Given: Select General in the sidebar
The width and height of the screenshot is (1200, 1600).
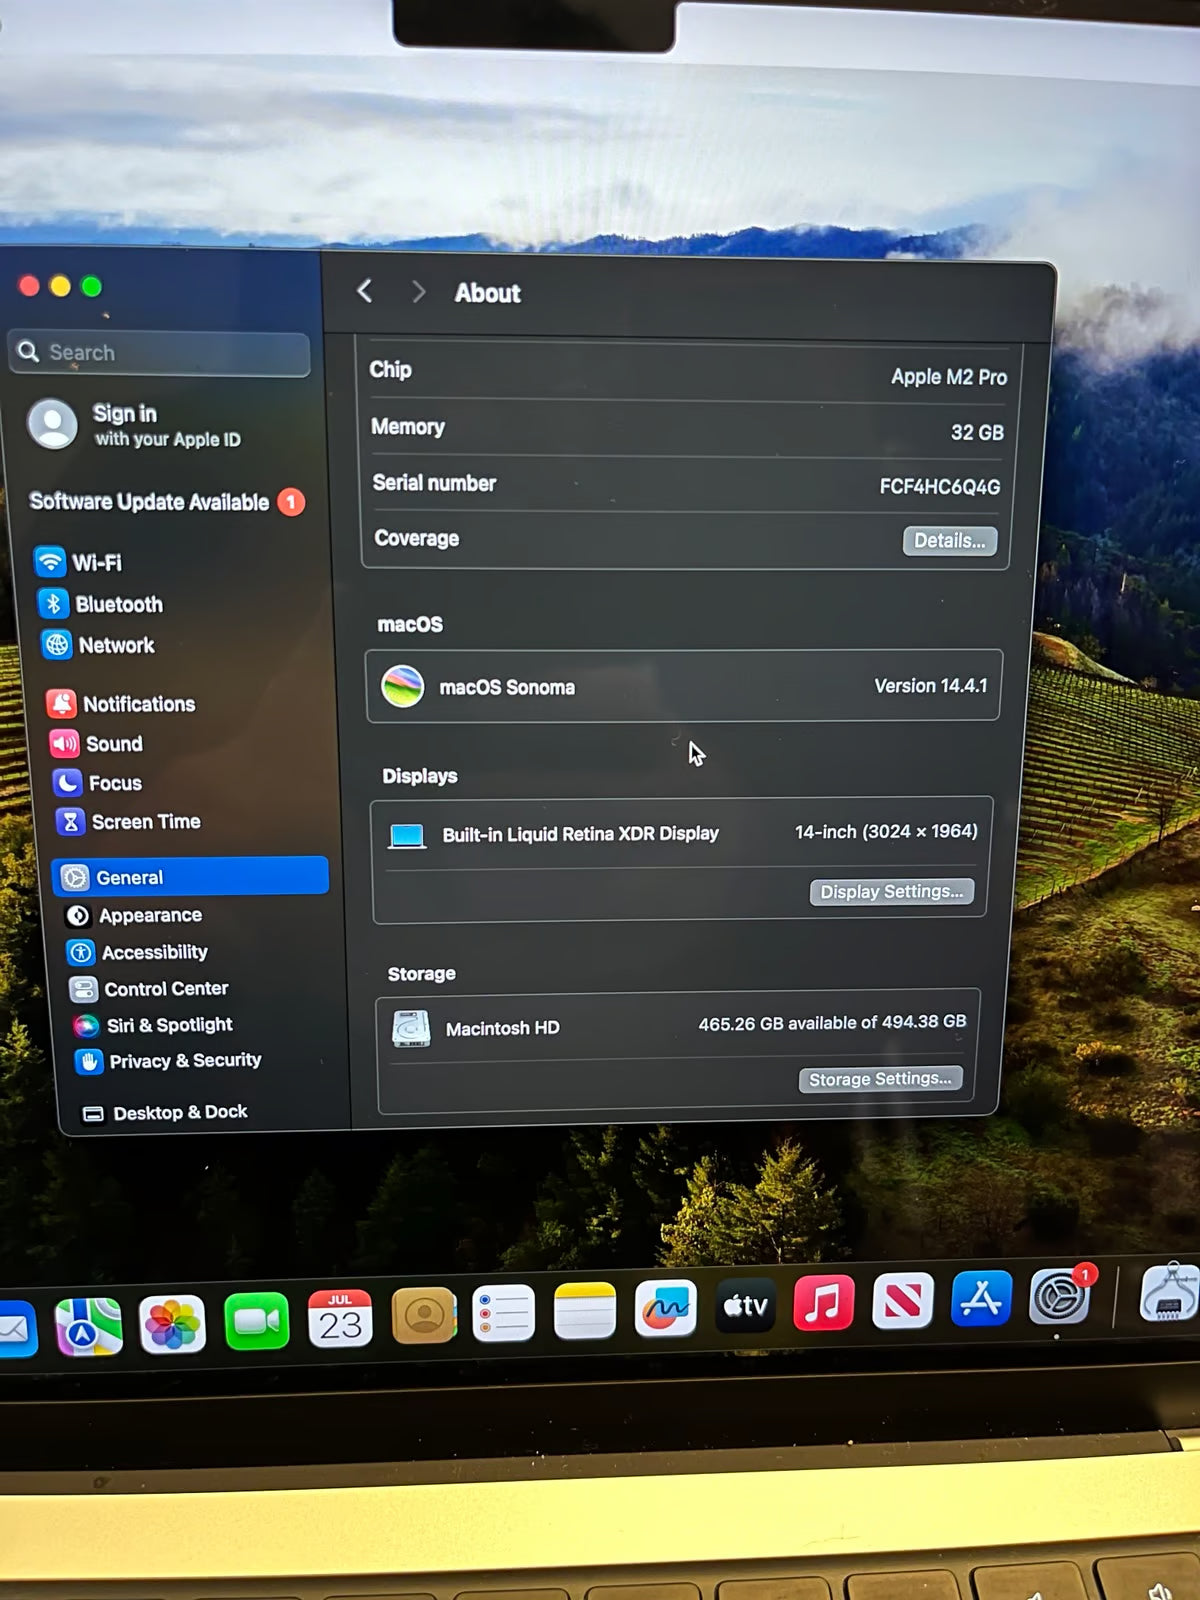Looking at the screenshot, I should click(190, 876).
